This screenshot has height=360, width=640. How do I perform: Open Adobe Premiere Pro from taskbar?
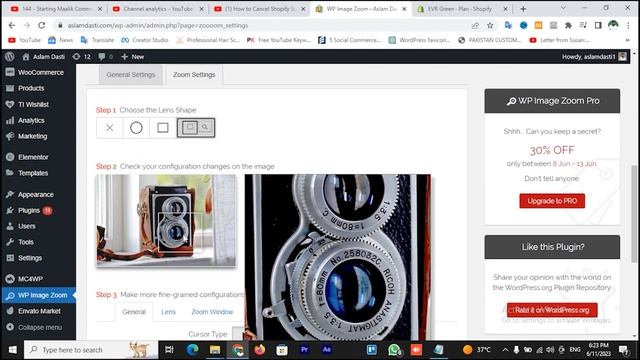pos(304,350)
